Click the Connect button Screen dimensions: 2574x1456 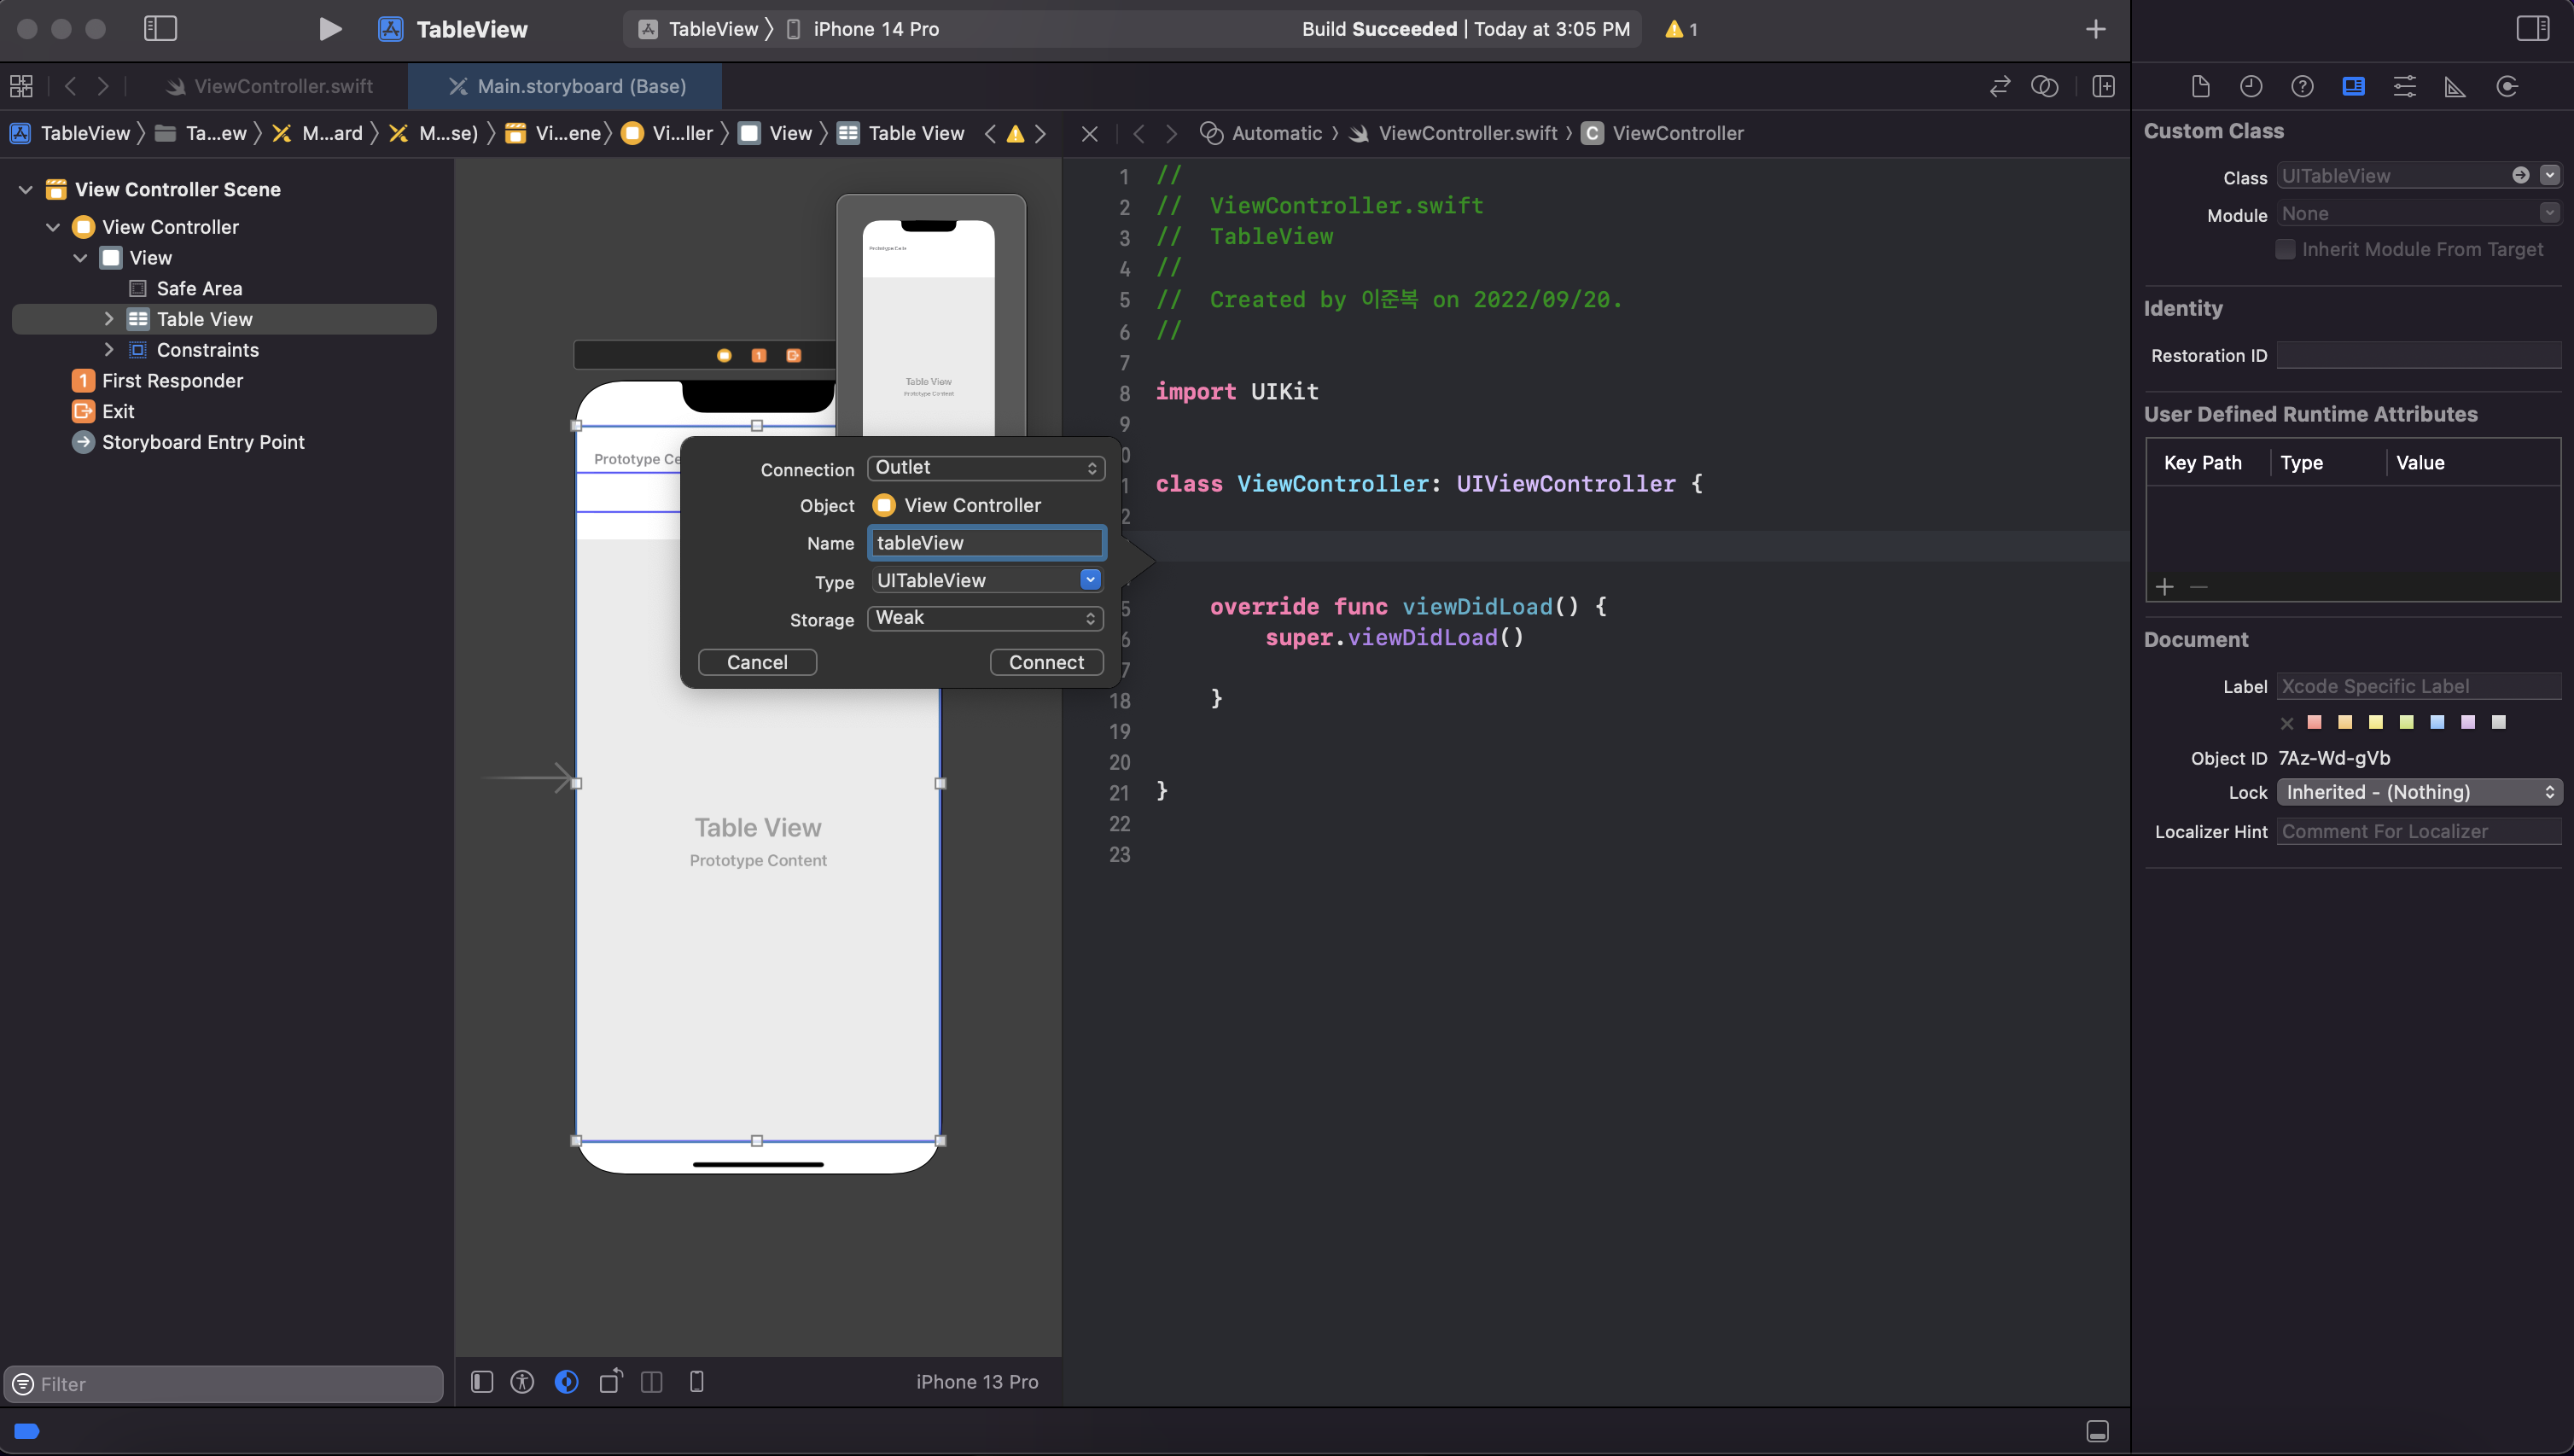point(1046,662)
